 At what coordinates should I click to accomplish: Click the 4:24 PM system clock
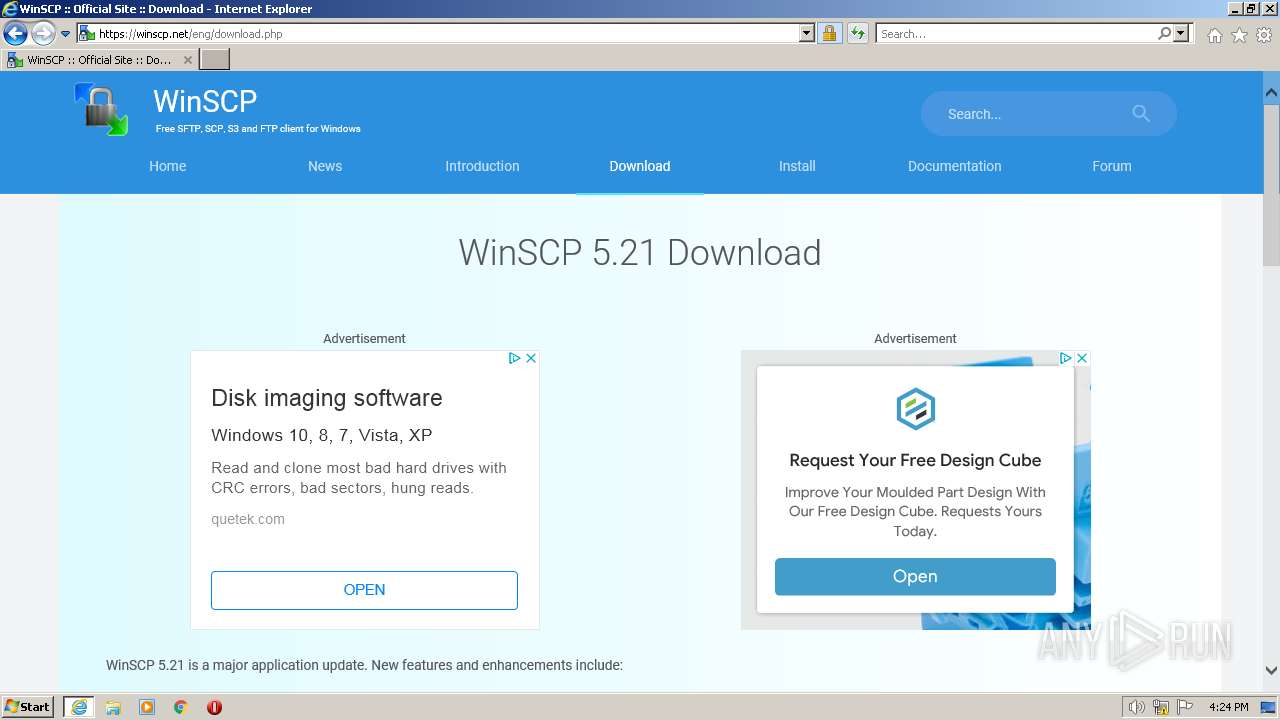(x=1228, y=707)
